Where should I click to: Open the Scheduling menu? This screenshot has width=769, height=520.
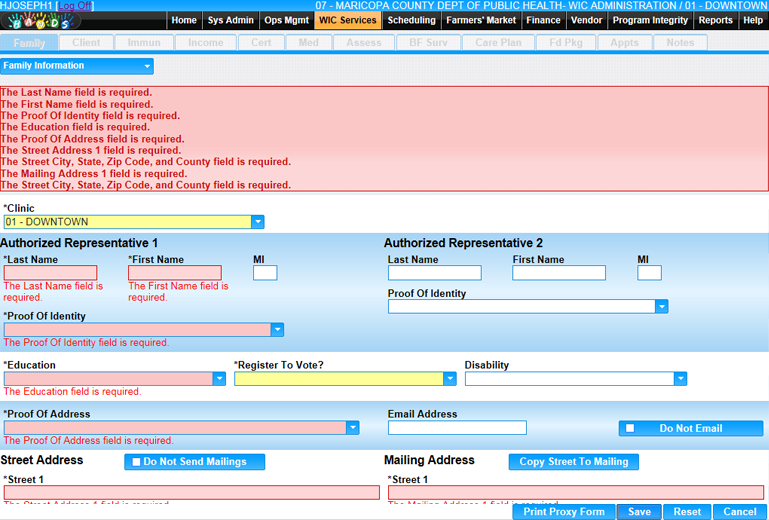click(x=412, y=20)
